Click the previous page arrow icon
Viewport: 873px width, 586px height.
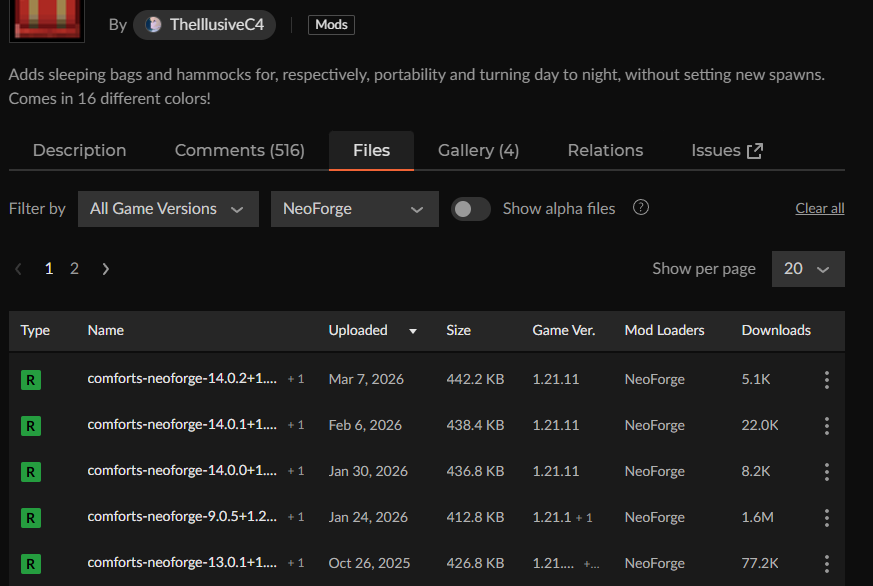[19, 269]
